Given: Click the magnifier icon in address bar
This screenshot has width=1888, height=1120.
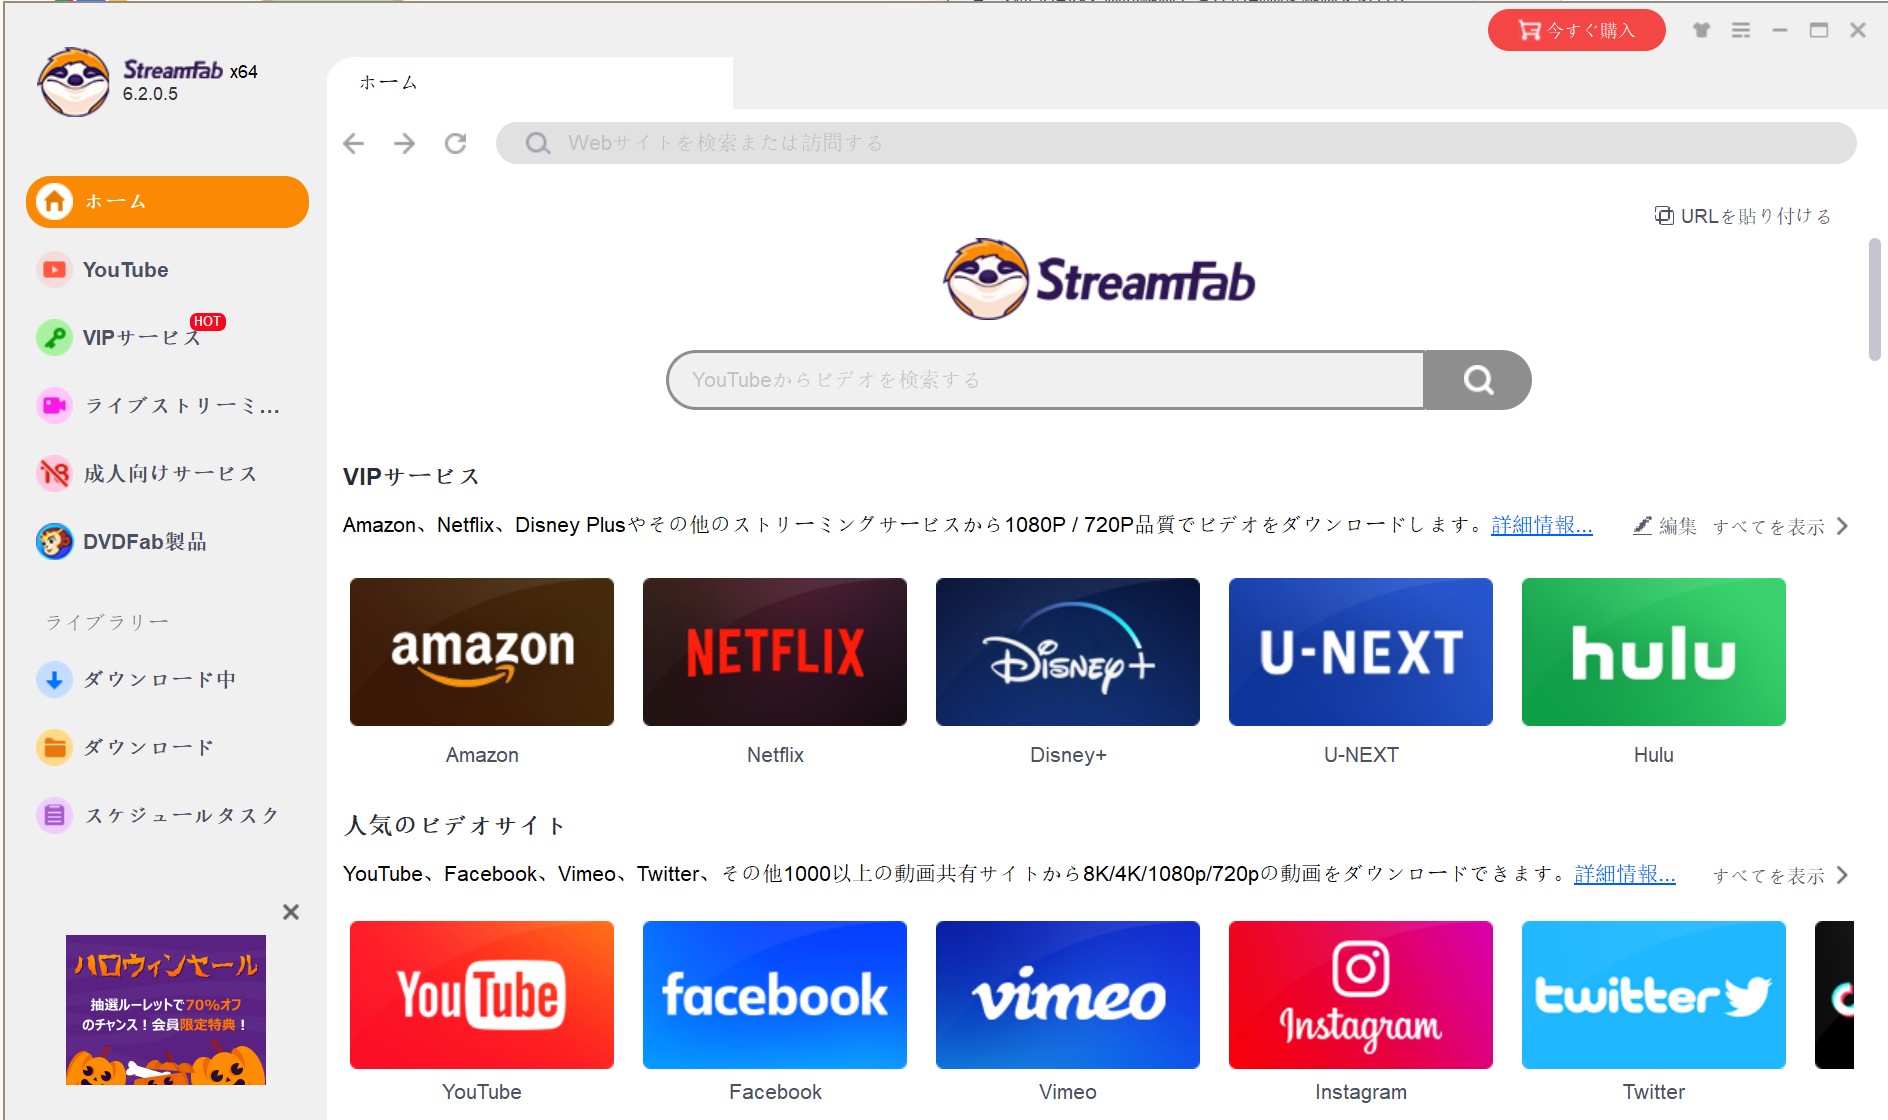Looking at the screenshot, I should pyautogui.click(x=538, y=143).
